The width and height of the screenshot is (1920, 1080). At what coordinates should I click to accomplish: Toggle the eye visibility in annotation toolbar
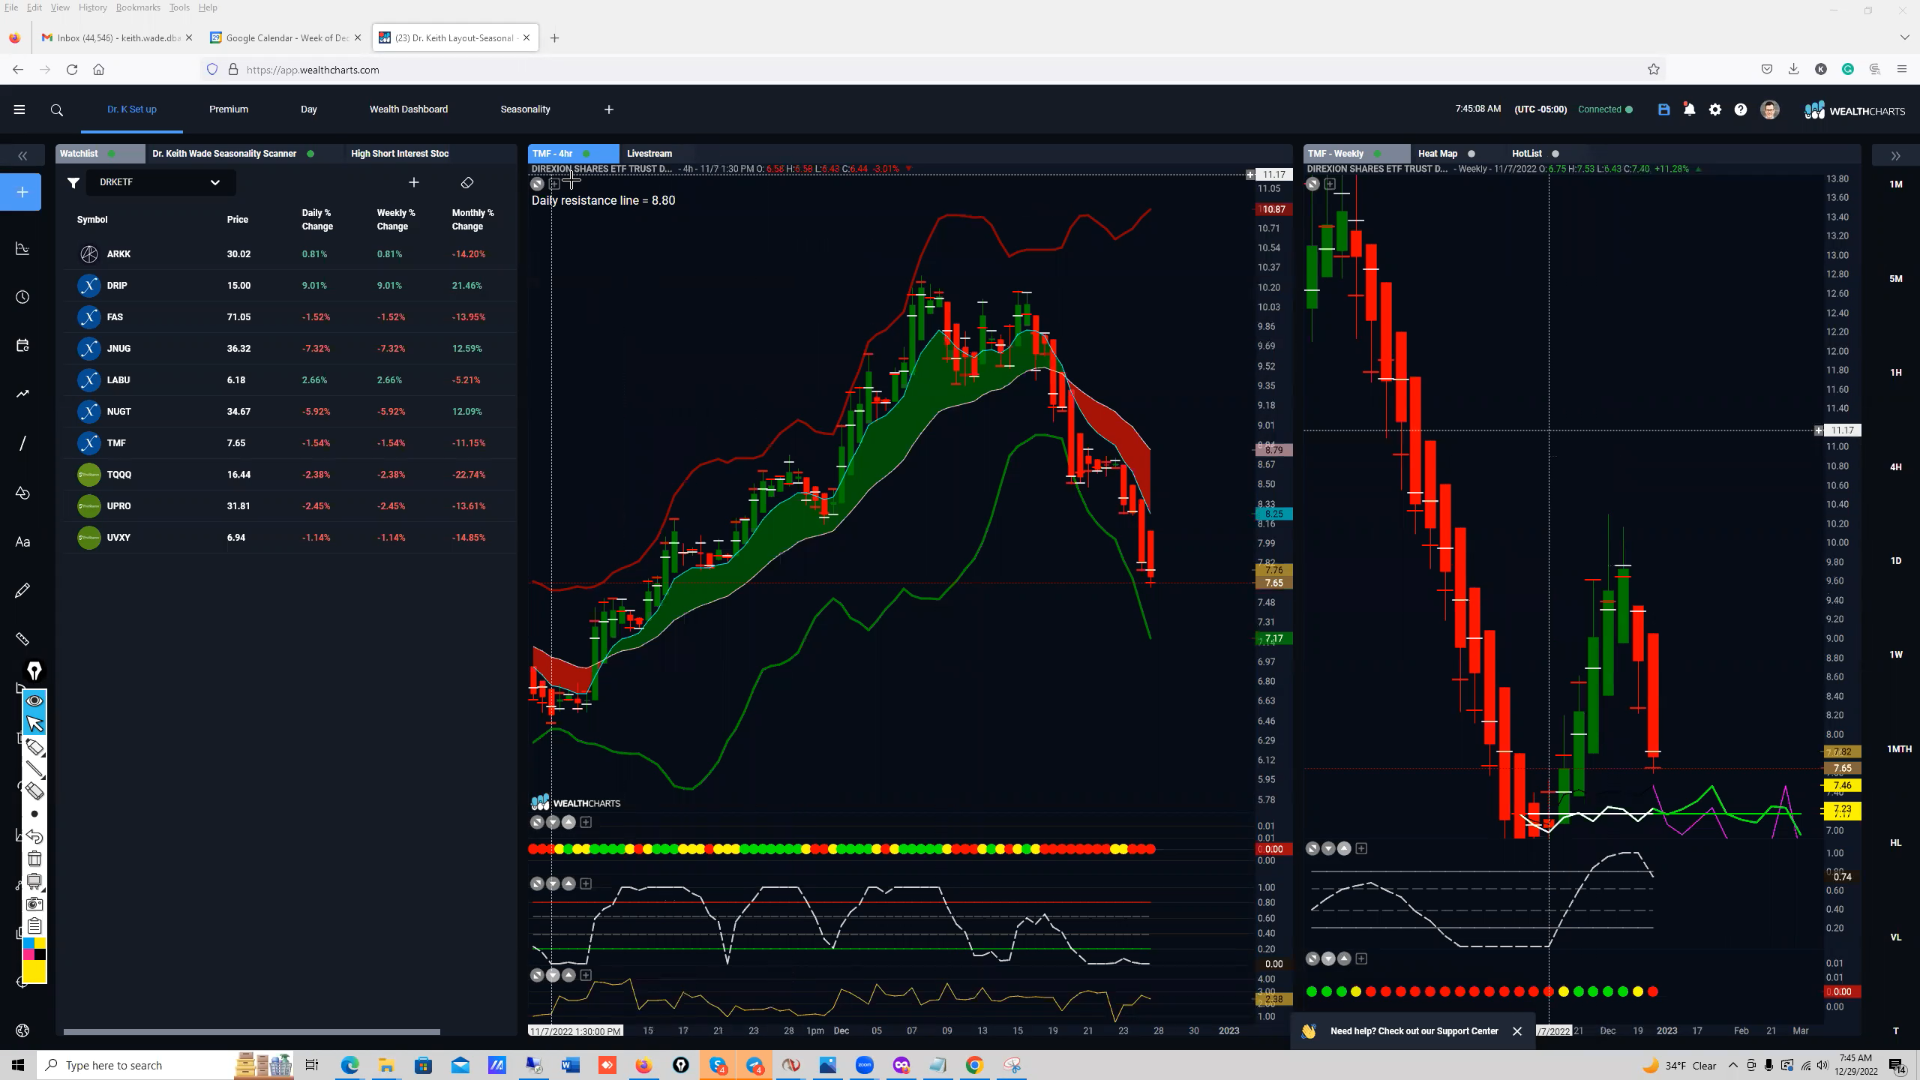click(34, 701)
